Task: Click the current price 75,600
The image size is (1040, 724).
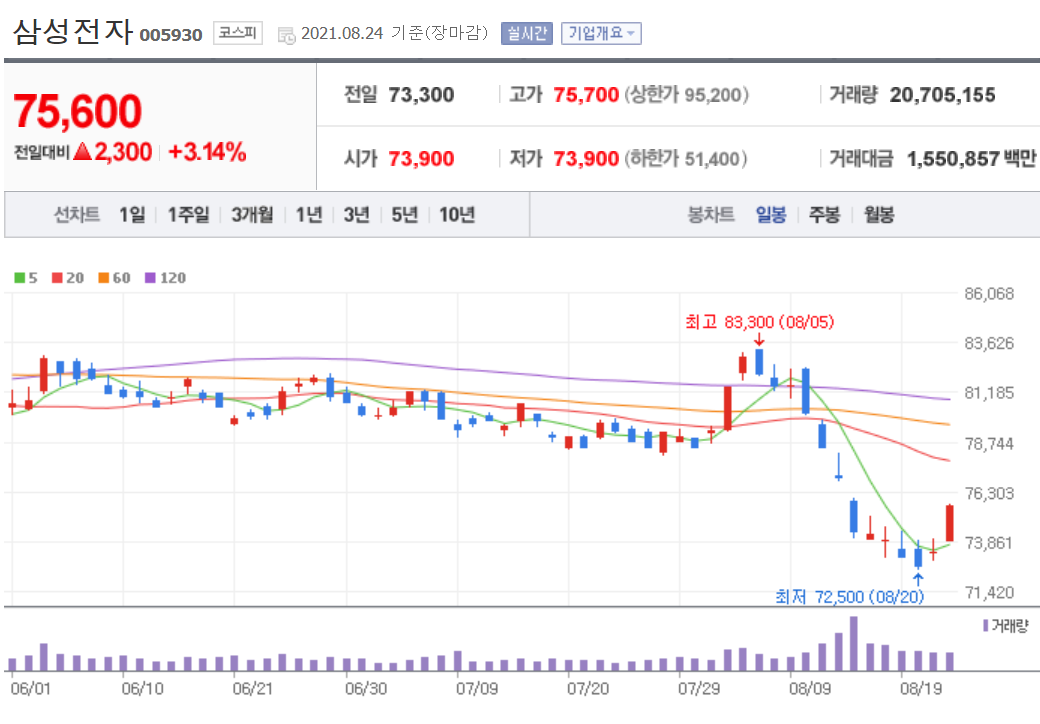Action: point(78,111)
